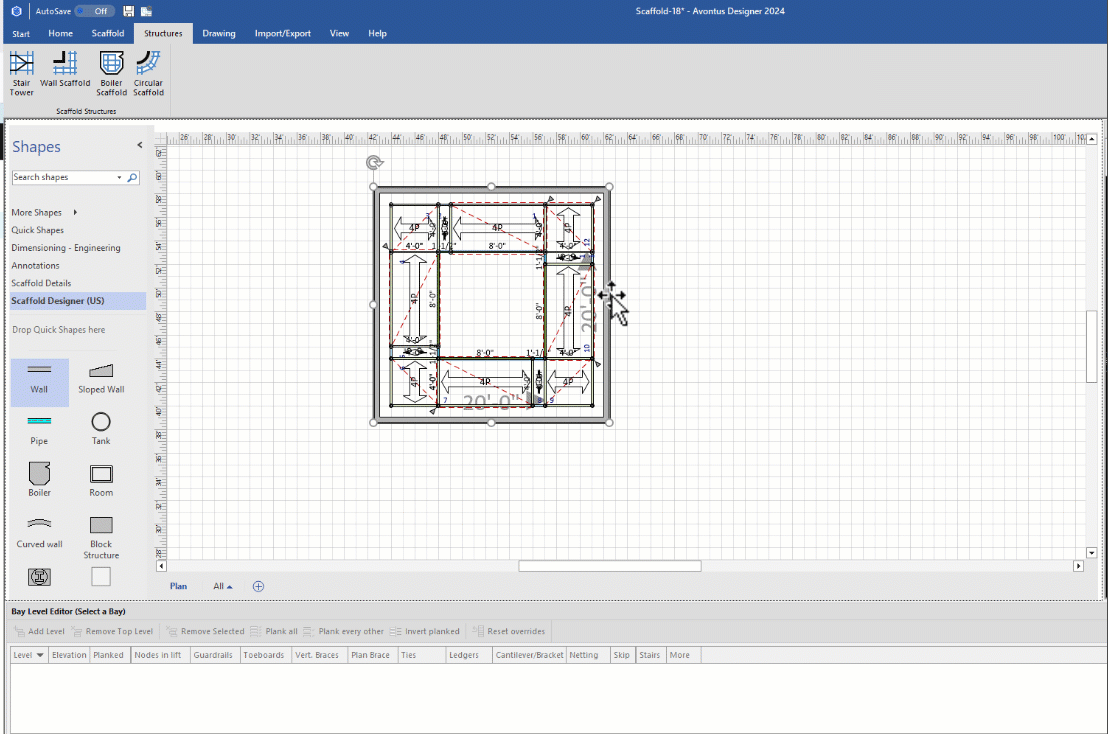Click the Wall Scaffold tool
1108x734 pixels.
point(65,70)
